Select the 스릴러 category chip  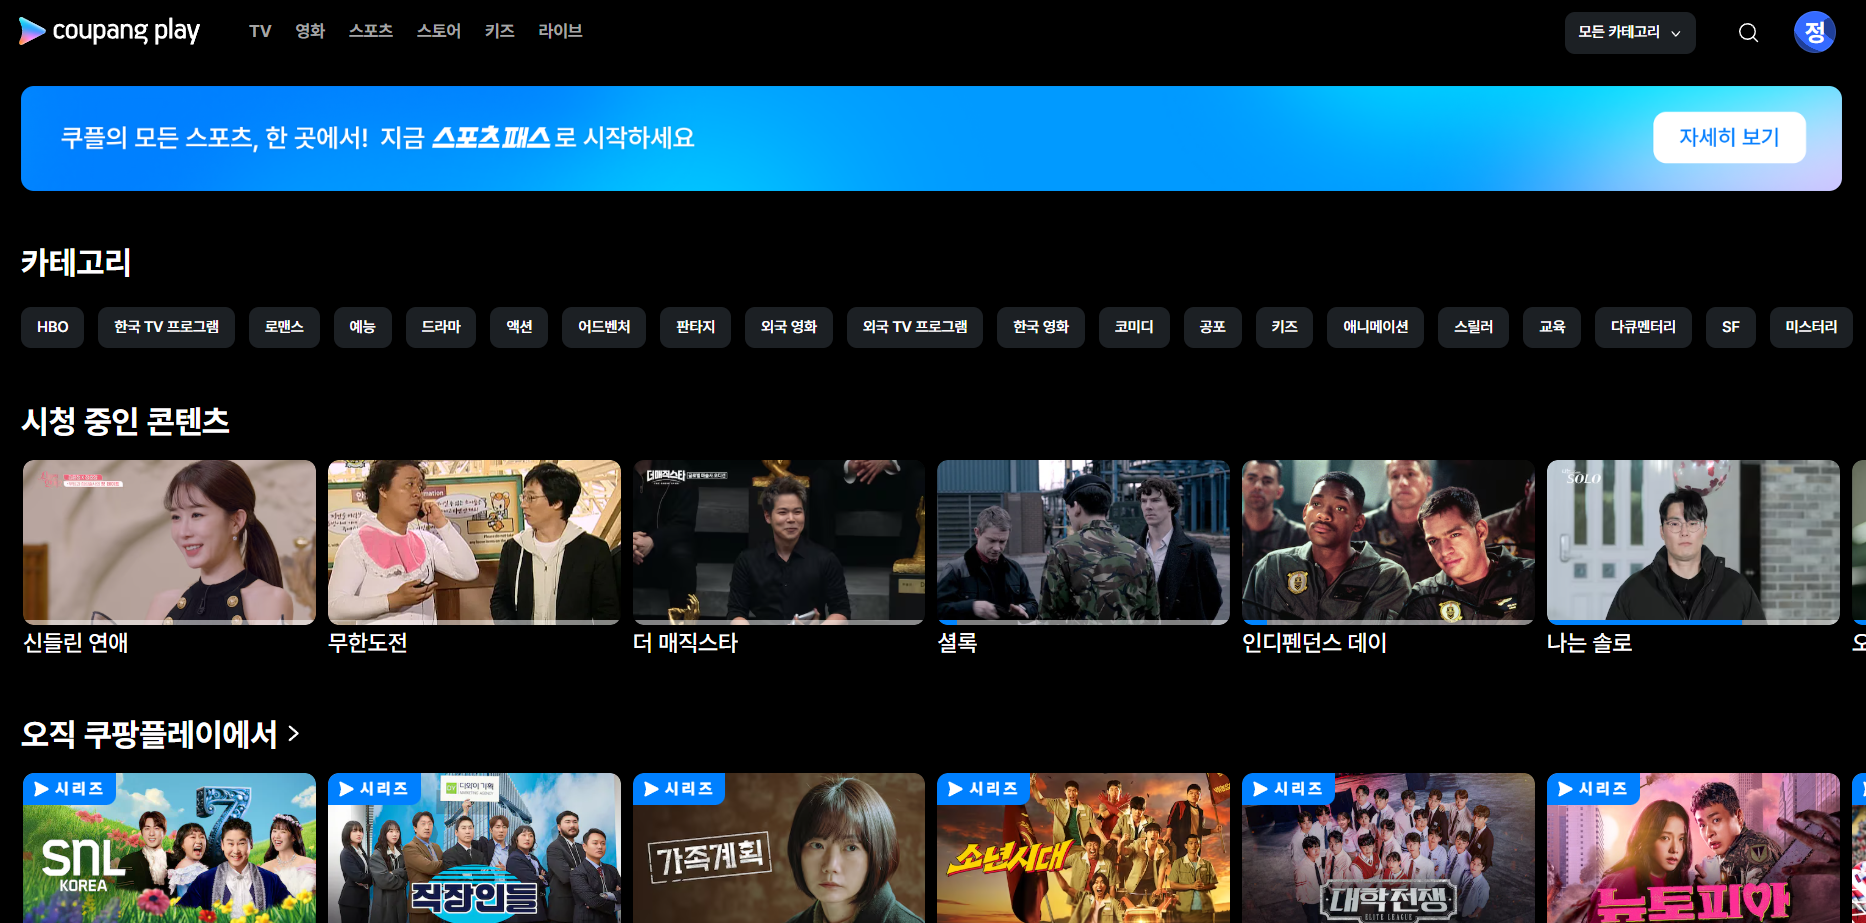click(1474, 327)
